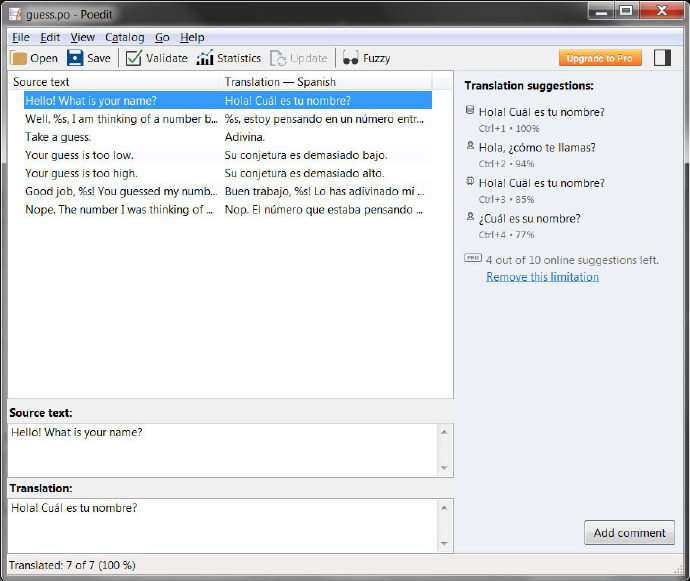Click machine icon of 85% suggestion
690x581 pixels.
(x=470, y=181)
